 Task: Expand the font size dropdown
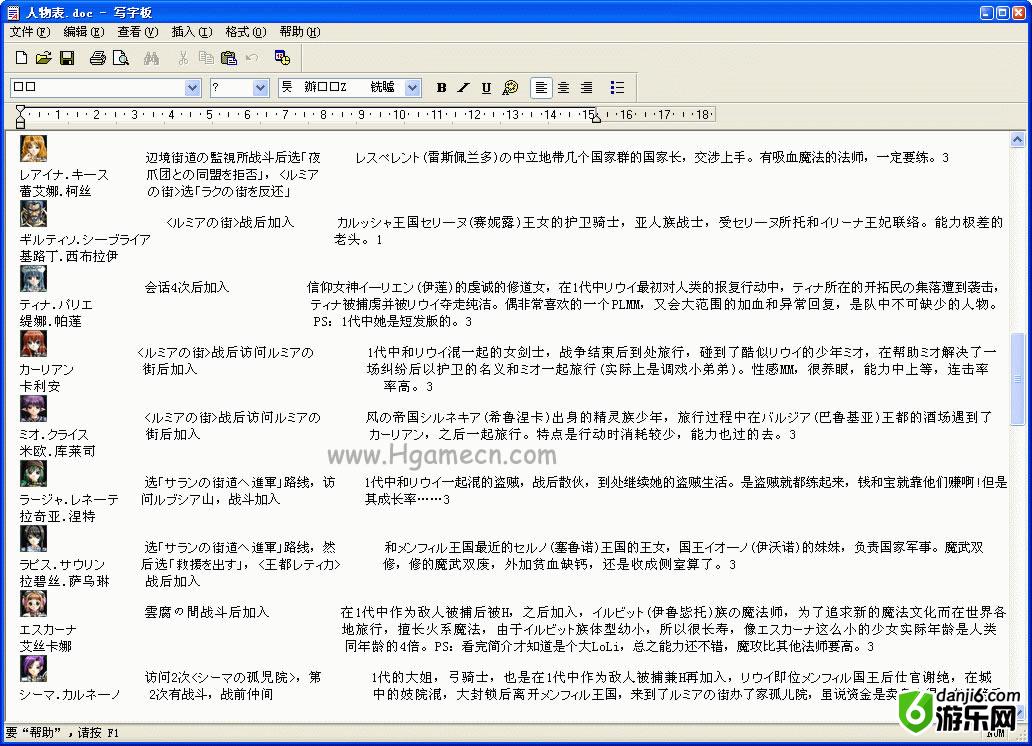click(260, 88)
